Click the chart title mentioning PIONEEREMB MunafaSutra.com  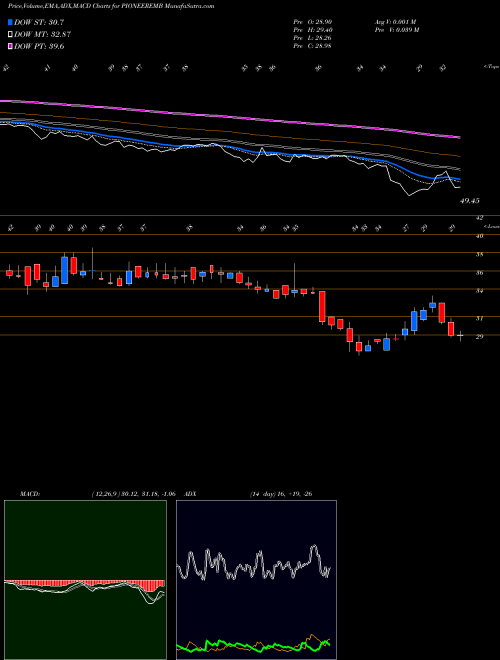111,6
